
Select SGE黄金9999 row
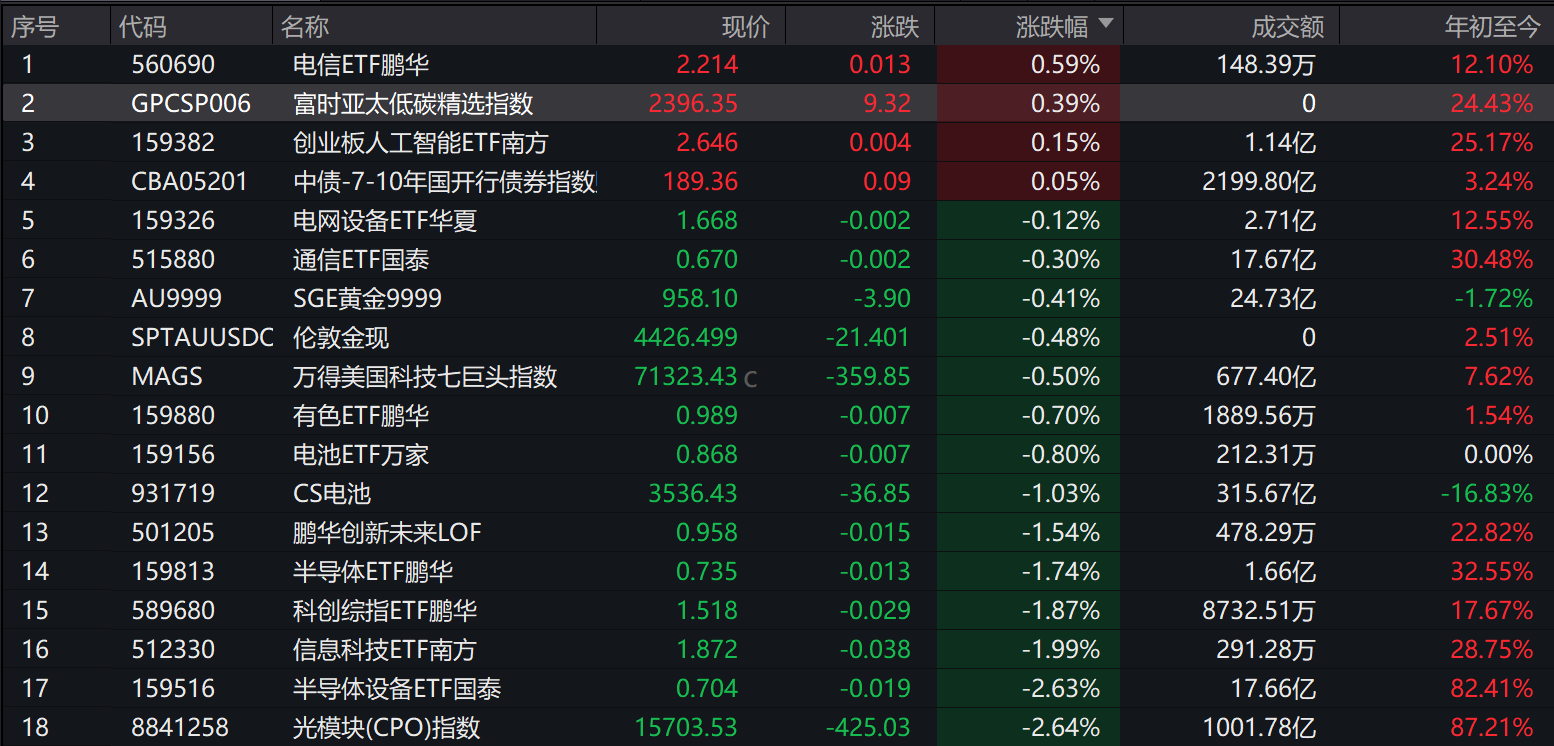click(777, 299)
